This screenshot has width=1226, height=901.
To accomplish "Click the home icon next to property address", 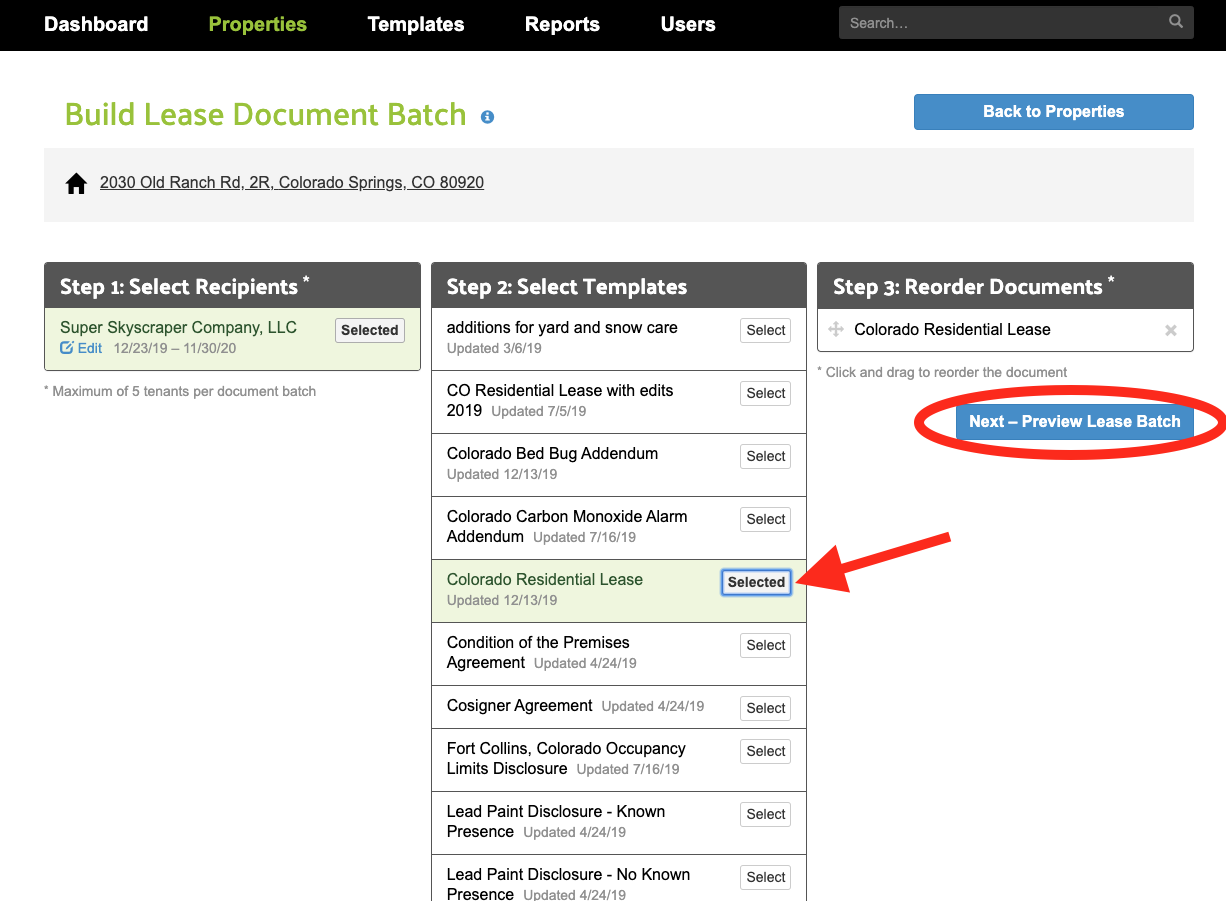I will [76, 184].
